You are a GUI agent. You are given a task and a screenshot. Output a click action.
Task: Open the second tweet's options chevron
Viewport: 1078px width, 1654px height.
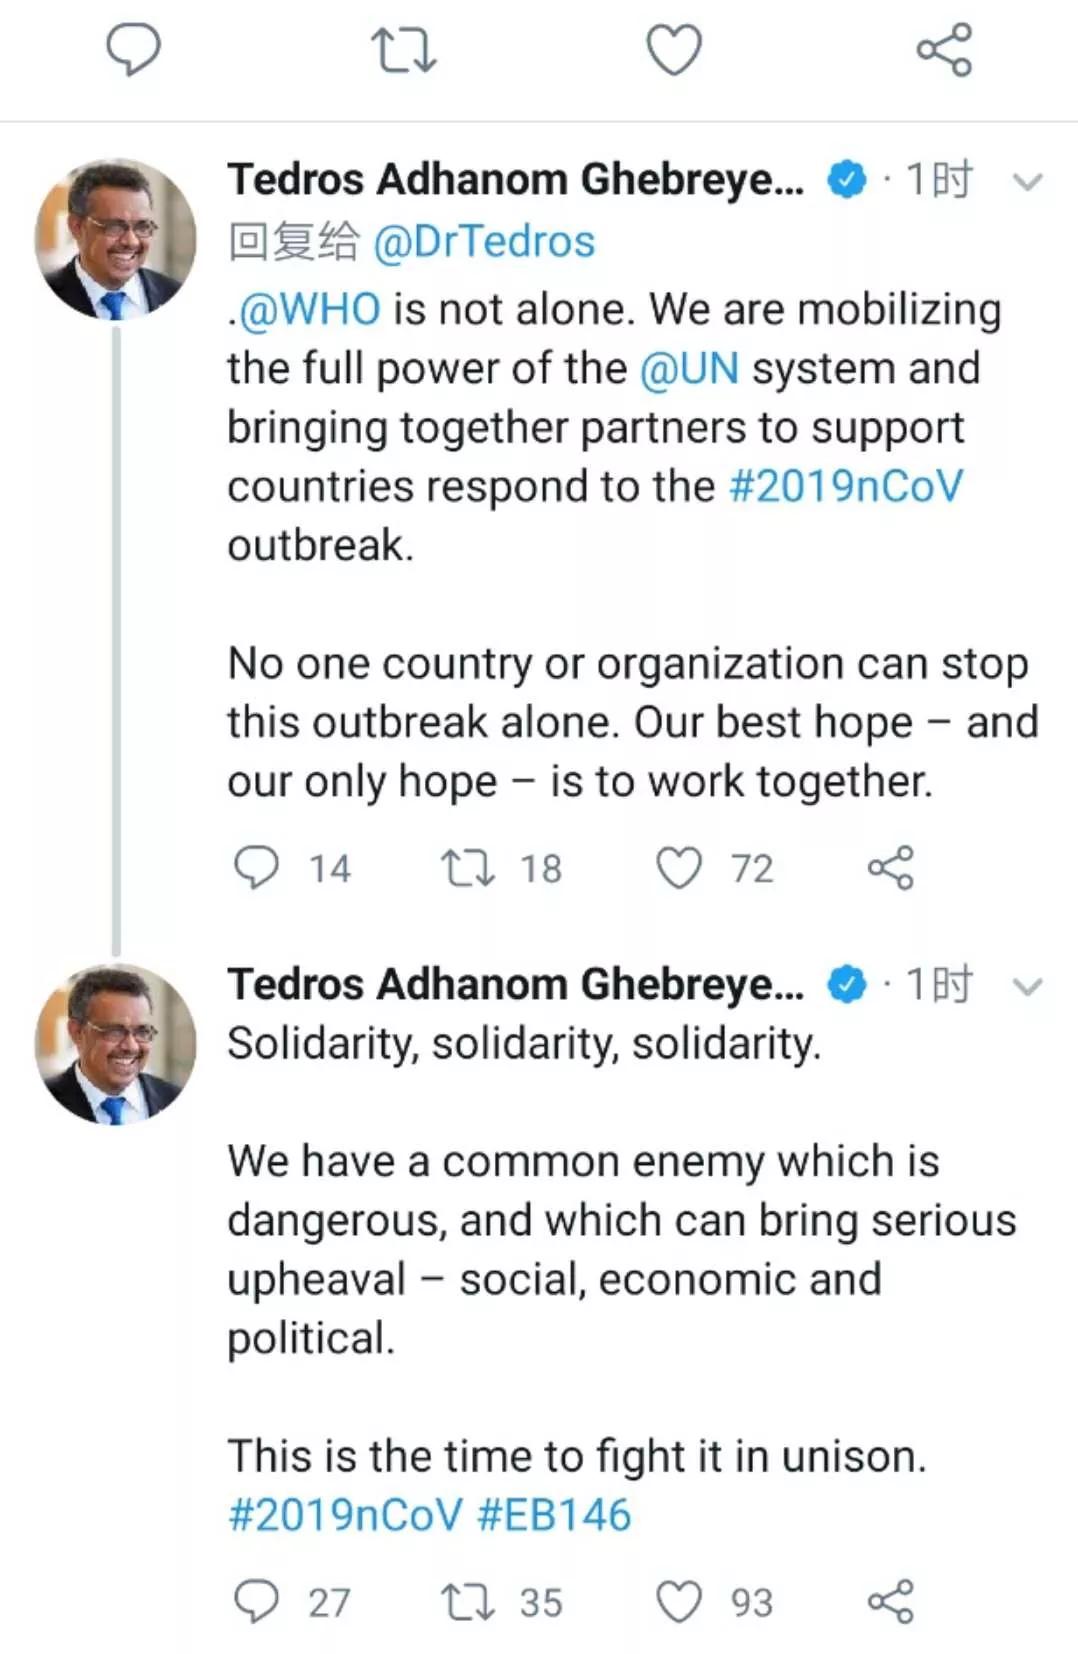pos(1026,986)
